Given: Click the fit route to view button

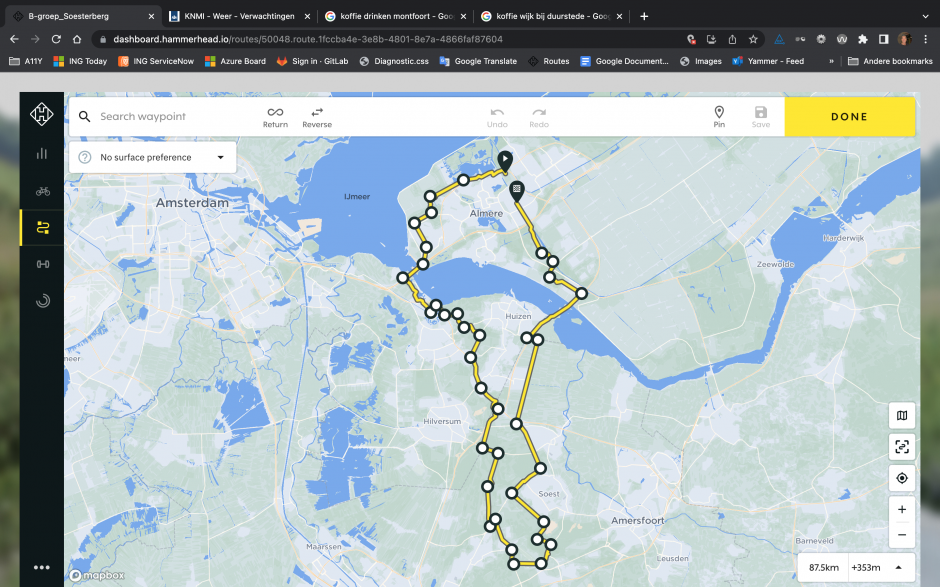Looking at the screenshot, I should tap(902, 447).
